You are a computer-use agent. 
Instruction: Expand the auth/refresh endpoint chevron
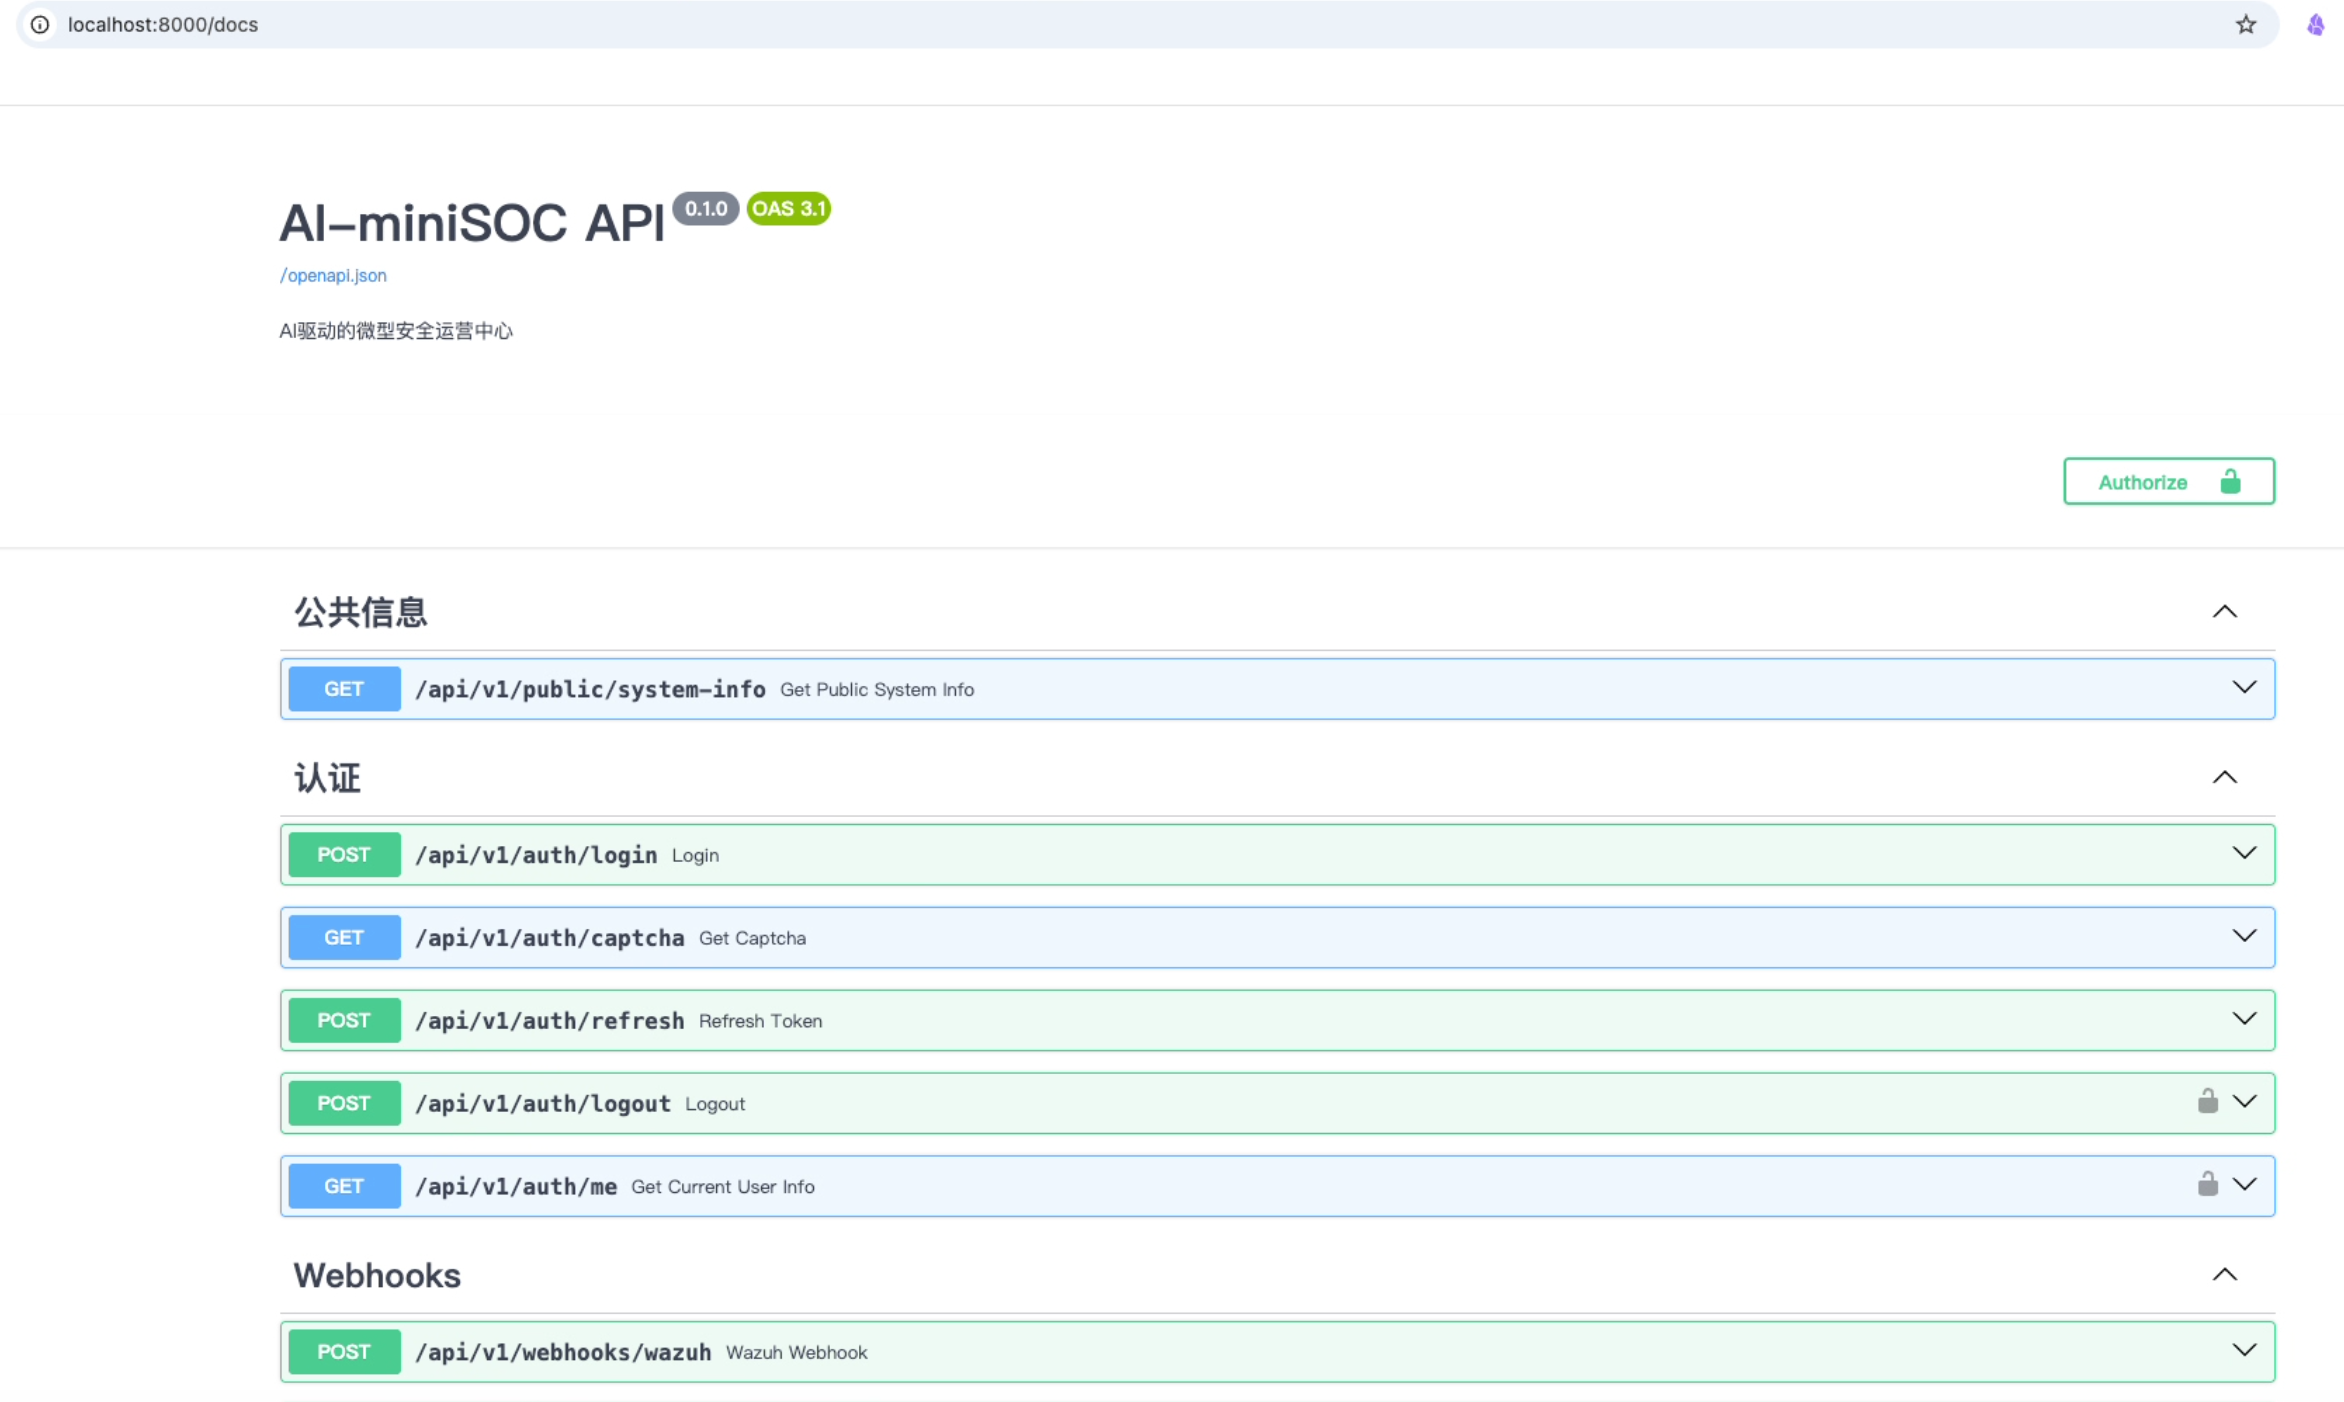[2245, 1019]
